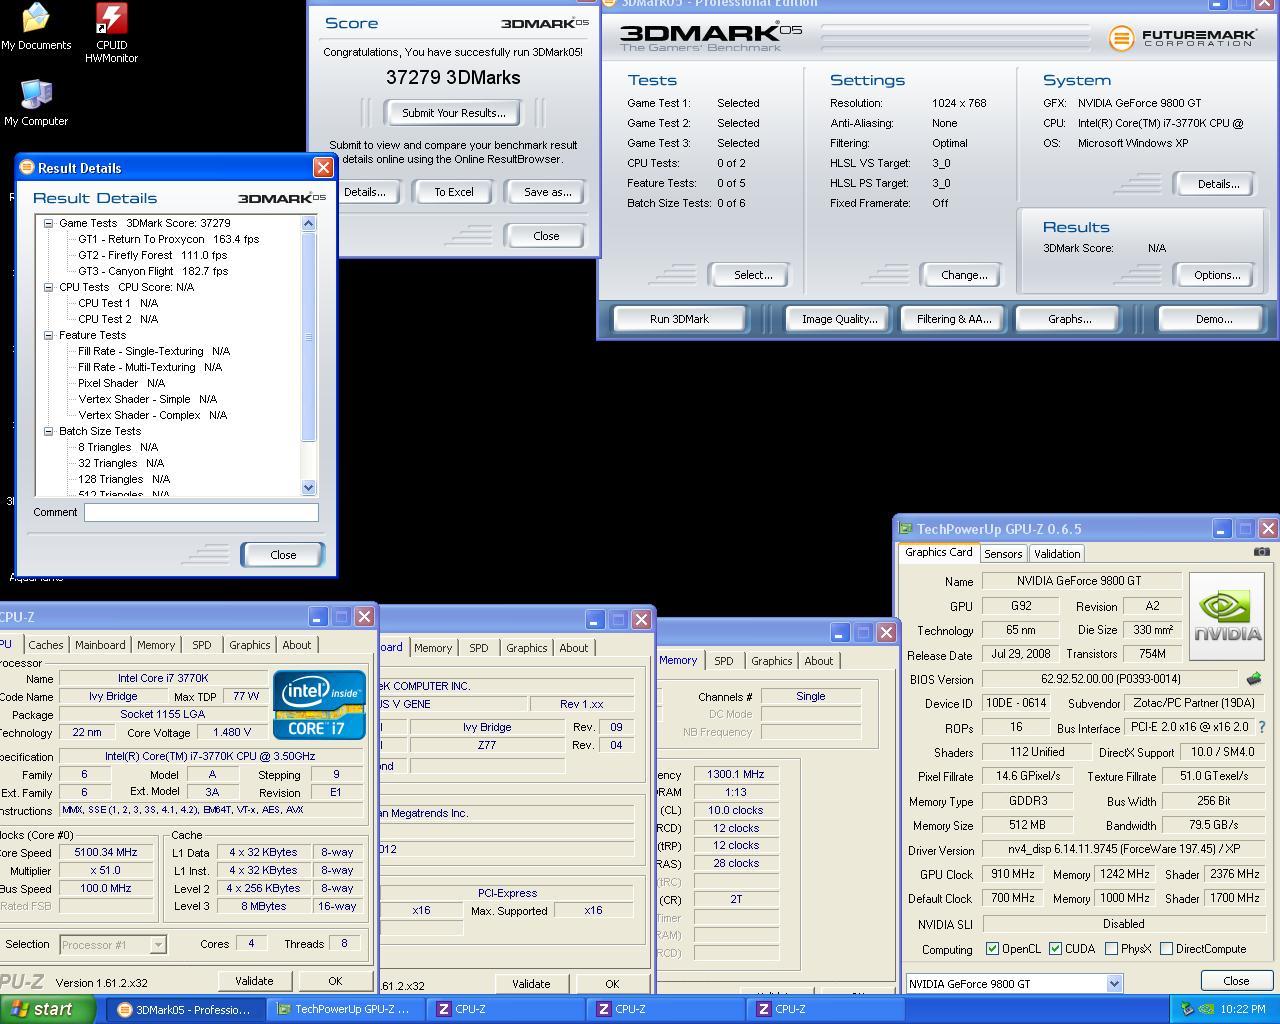This screenshot has width=1280, height=1024.
Task: Click Run 3DMark button
Action: click(679, 319)
